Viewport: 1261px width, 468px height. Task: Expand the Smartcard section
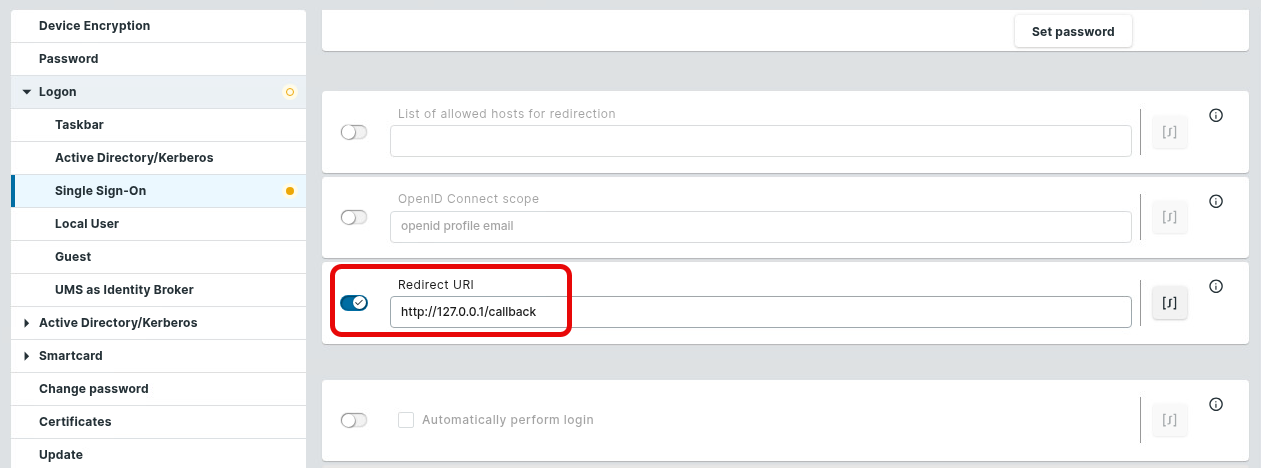(x=27, y=356)
